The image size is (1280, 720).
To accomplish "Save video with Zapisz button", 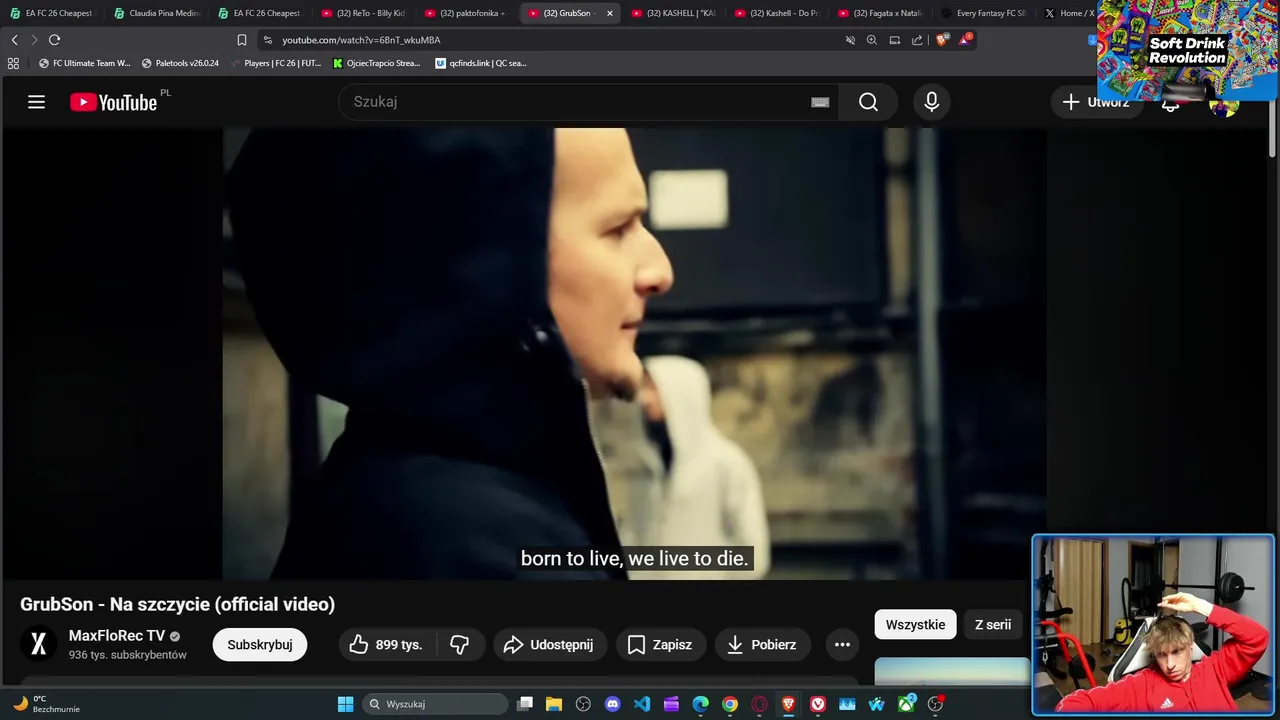I will (x=660, y=645).
